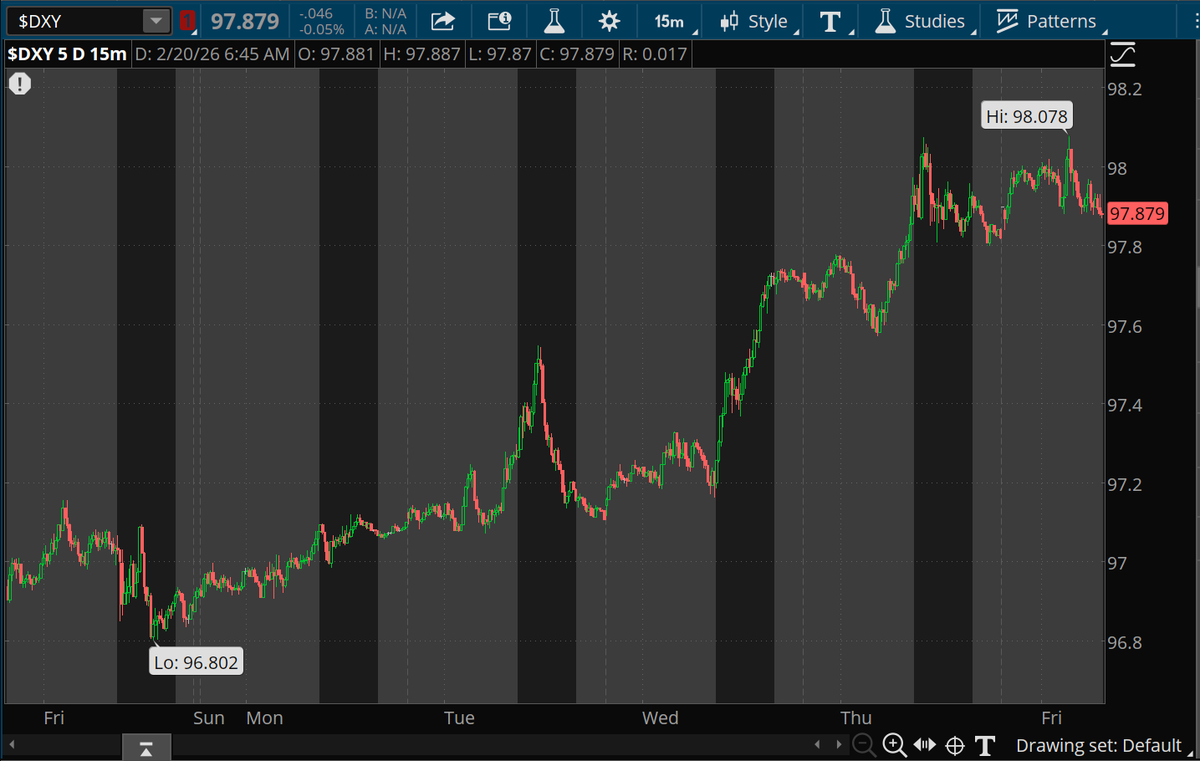The width and height of the screenshot is (1200, 761).
Task: Click the L: 97.87 low value
Action: point(499,53)
